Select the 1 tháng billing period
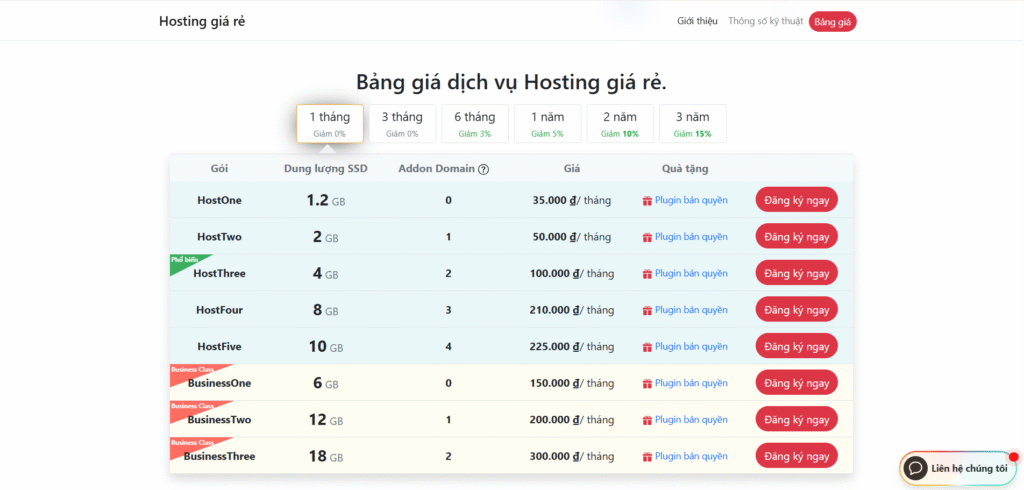1024x490 pixels. 329,124
